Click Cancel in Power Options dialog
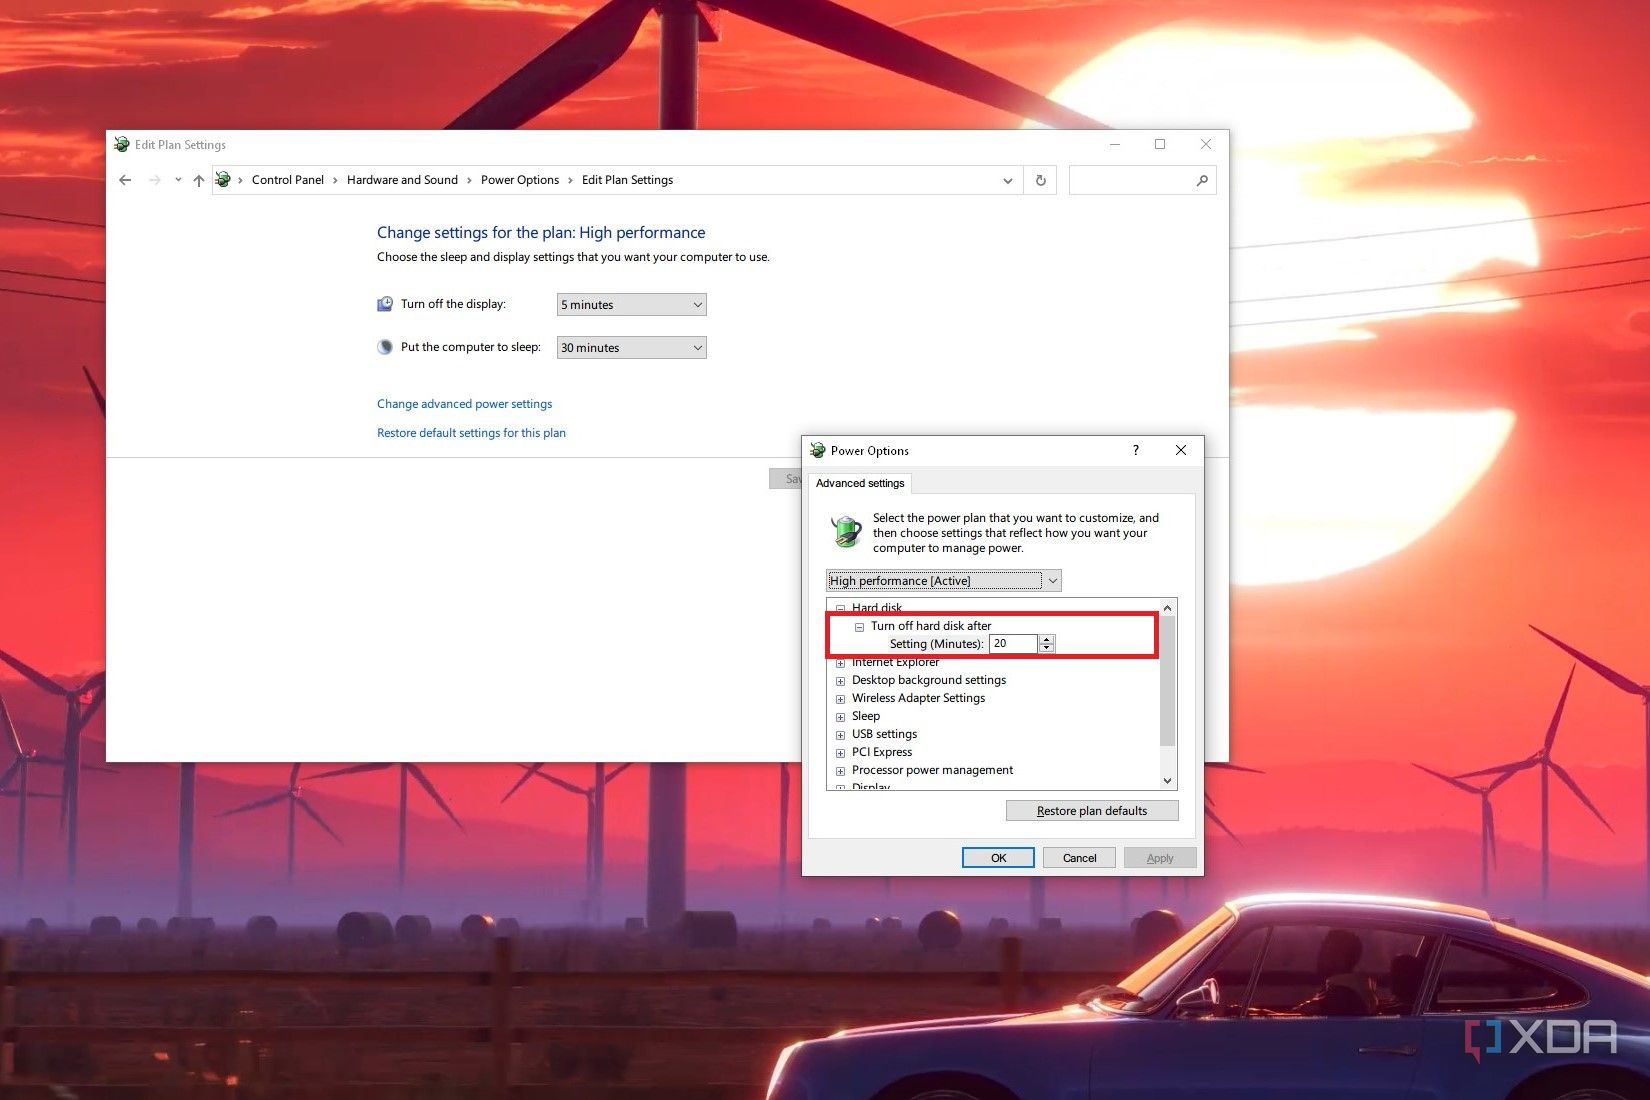Screen dimensions: 1650x1100 pos(1079,858)
